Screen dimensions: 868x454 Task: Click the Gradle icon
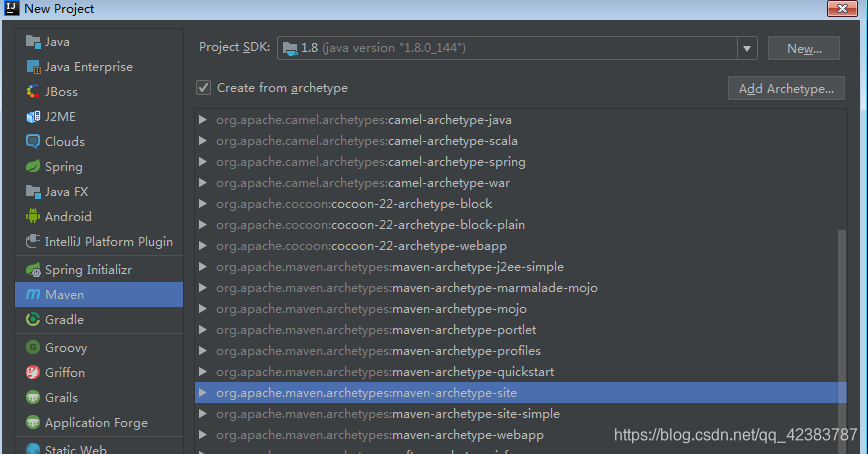[33, 319]
